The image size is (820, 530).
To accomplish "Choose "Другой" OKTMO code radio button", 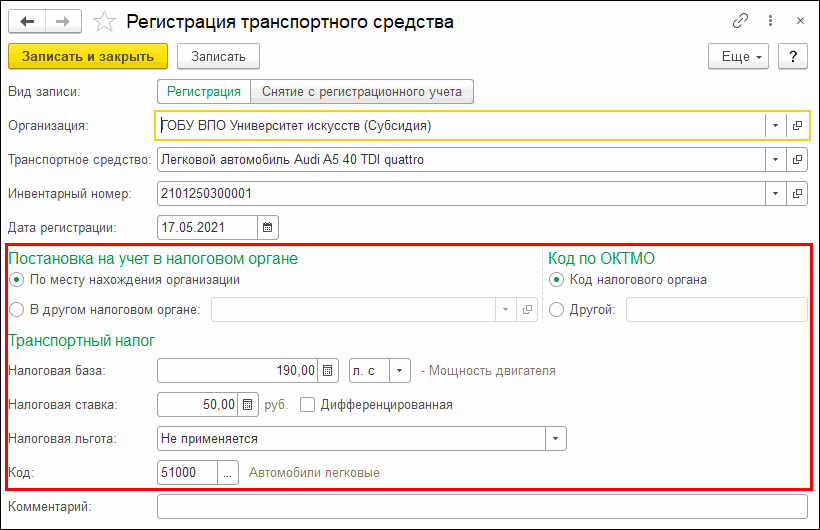I will click(x=557, y=310).
